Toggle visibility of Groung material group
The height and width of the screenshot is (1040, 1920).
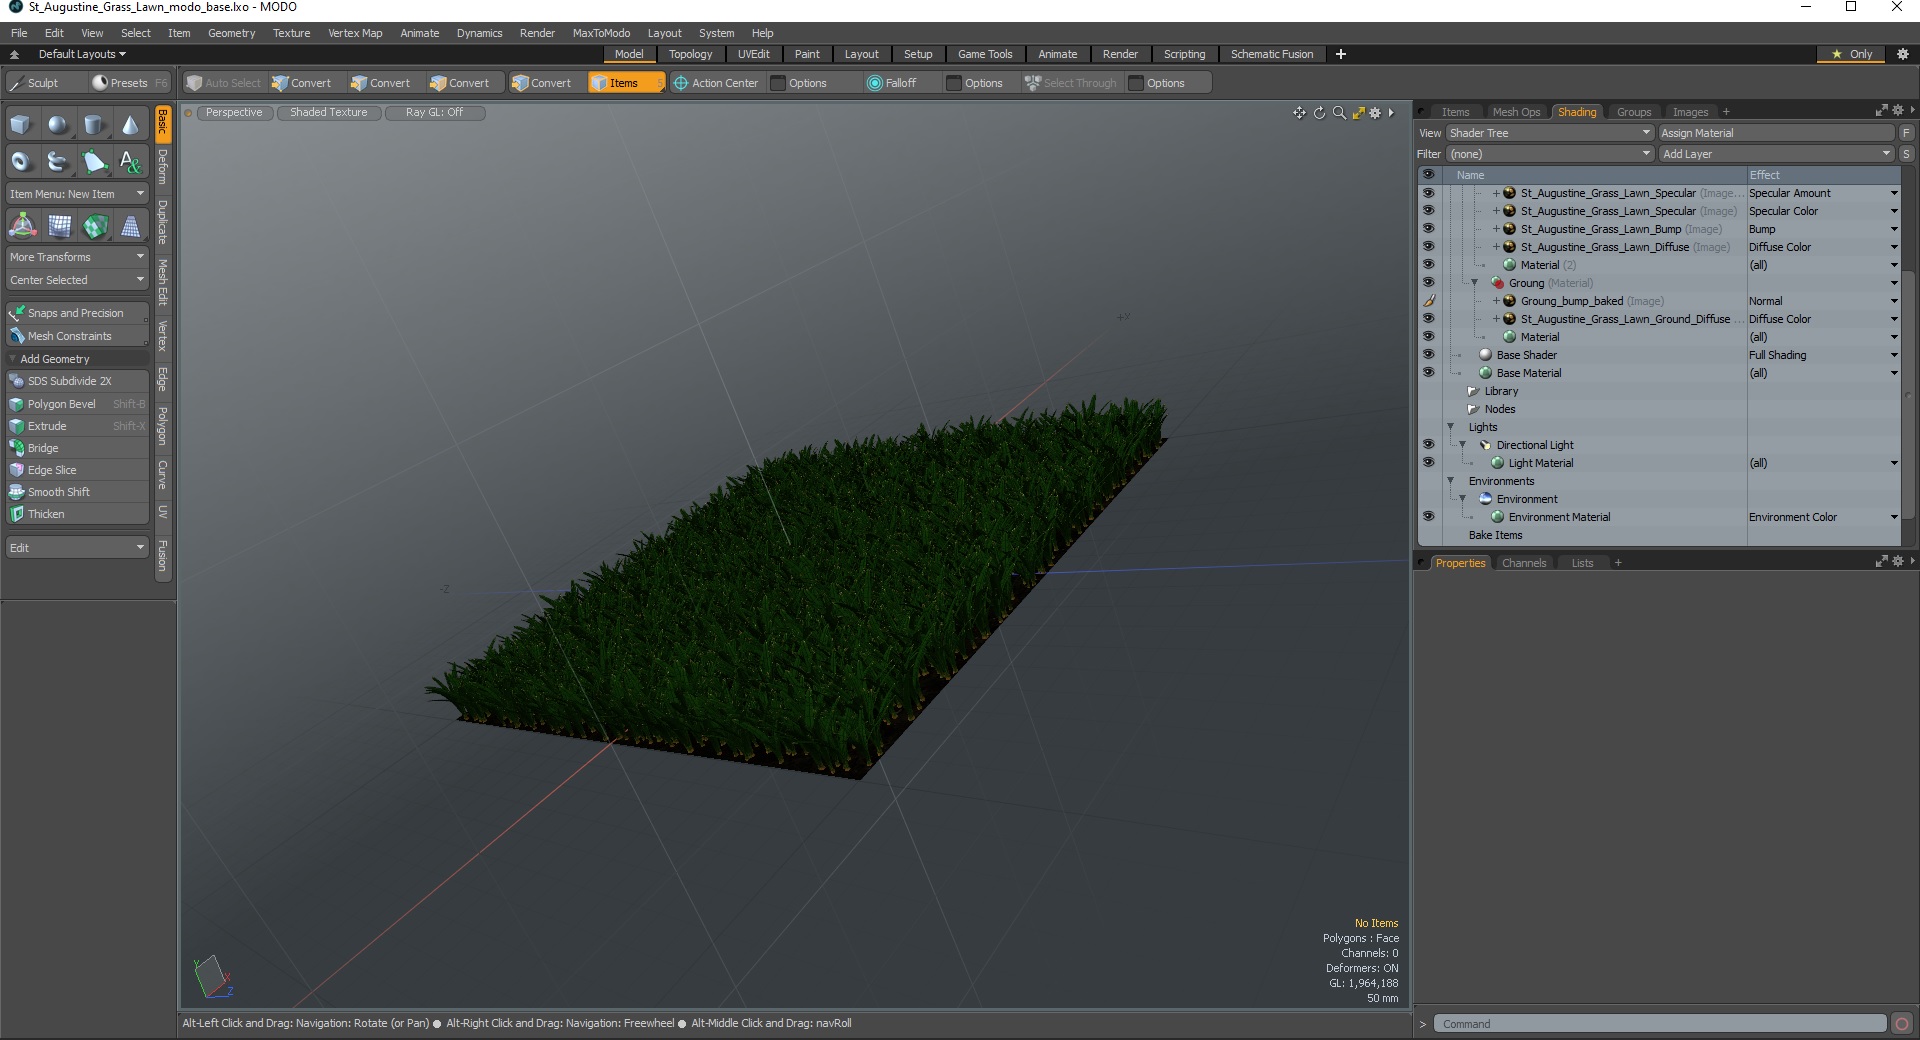1428,283
